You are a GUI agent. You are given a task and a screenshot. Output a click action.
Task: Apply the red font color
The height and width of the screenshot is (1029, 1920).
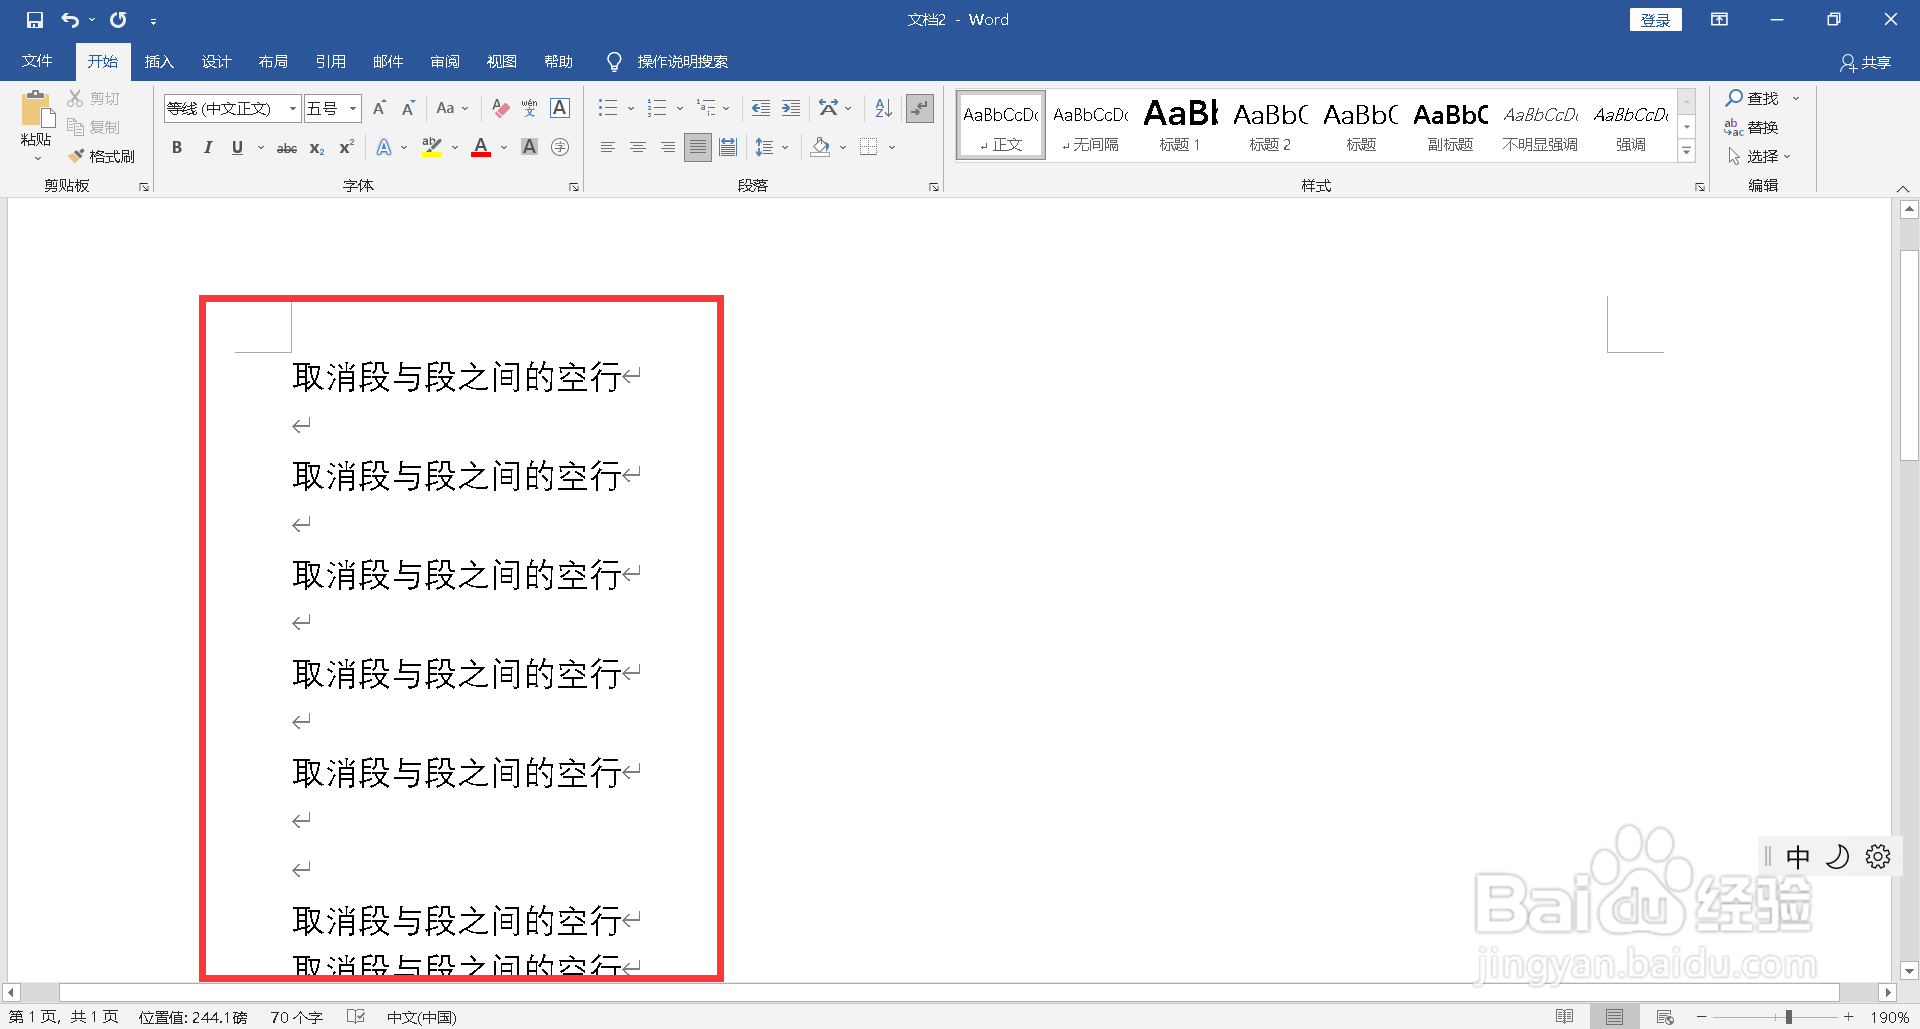coord(481,147)
